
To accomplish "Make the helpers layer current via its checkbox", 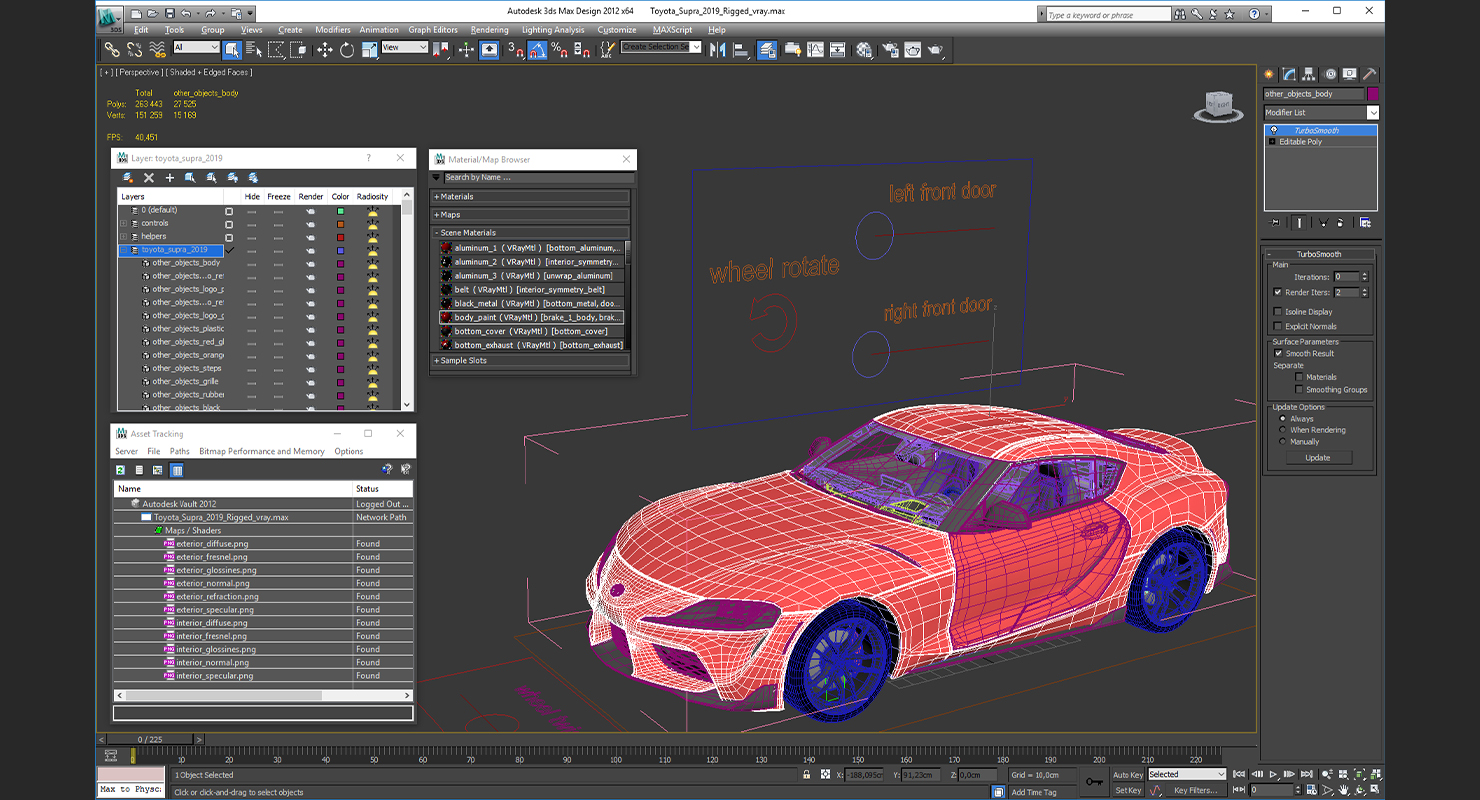I will 229,237.
